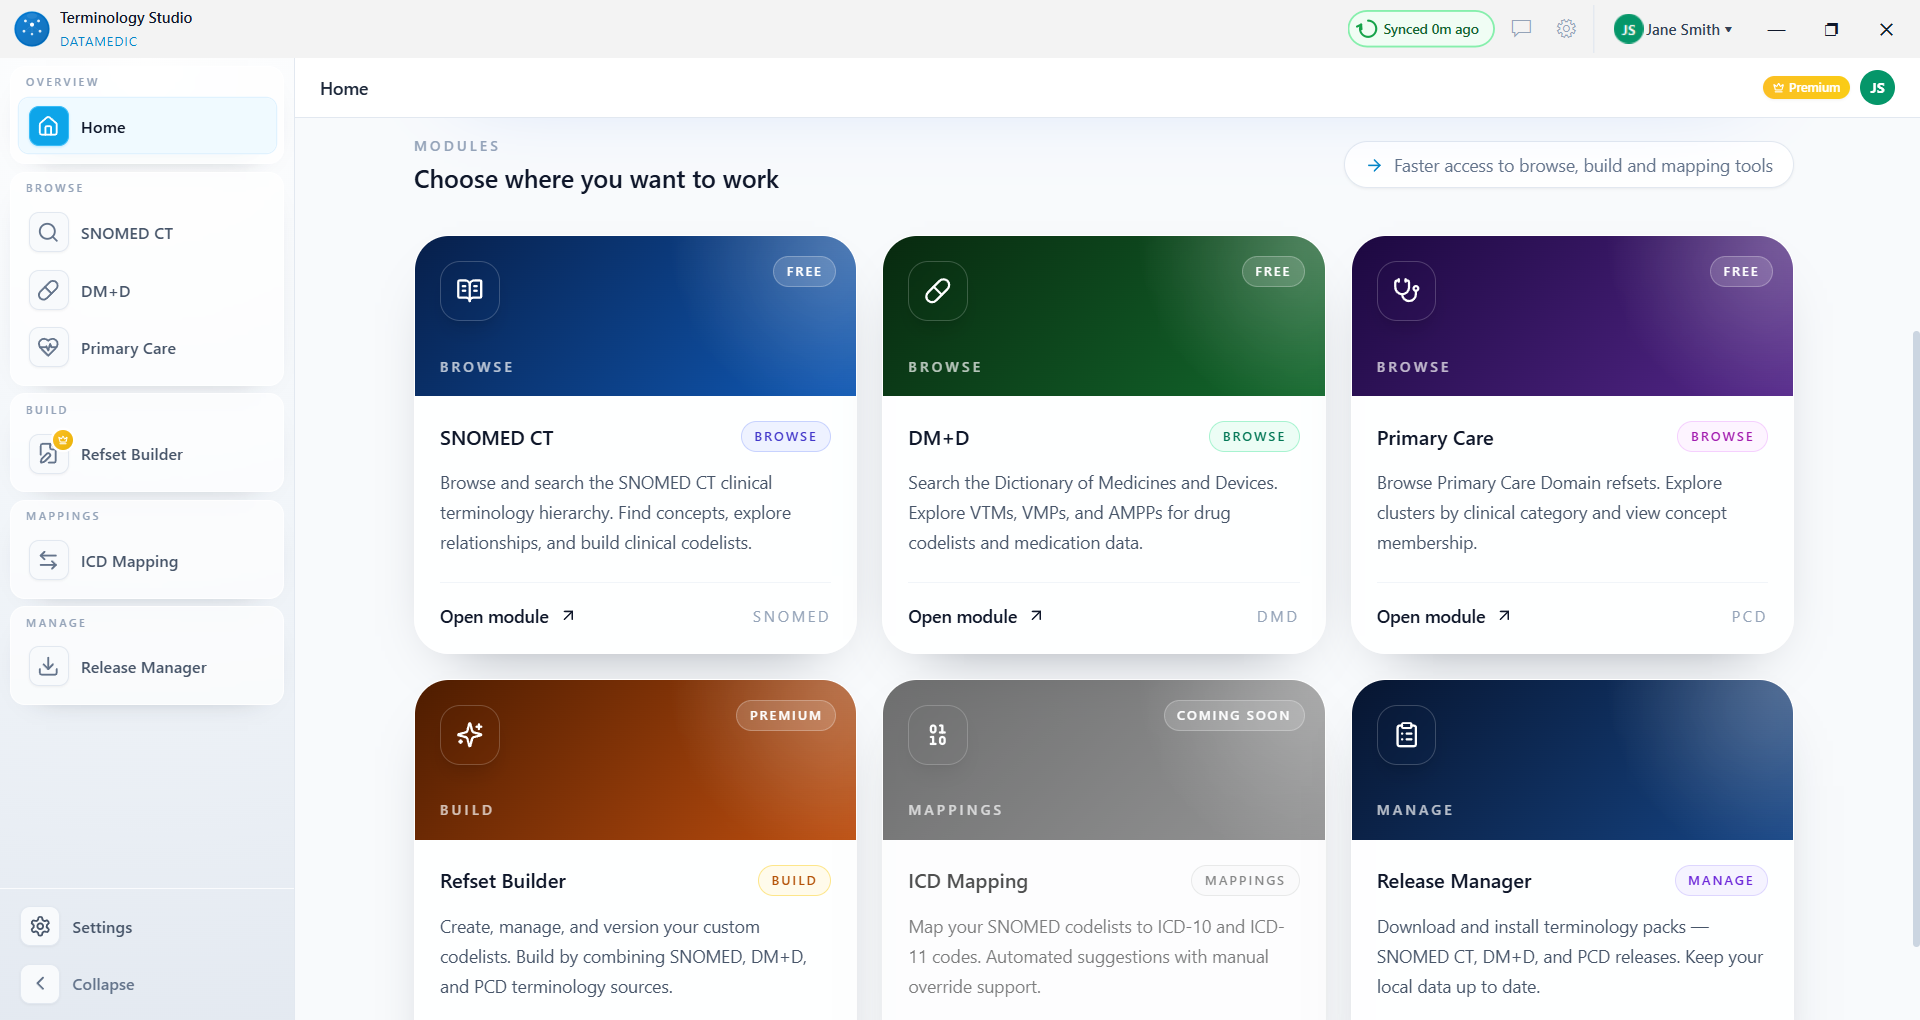Click the green JS avatar in header
Viewport: 1920px width, 1020px height.
pyautogui.click(x=1877, y=88)
